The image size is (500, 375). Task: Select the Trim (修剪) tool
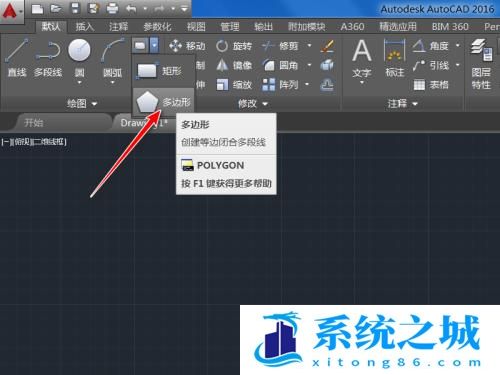click(x=280, y=46)
